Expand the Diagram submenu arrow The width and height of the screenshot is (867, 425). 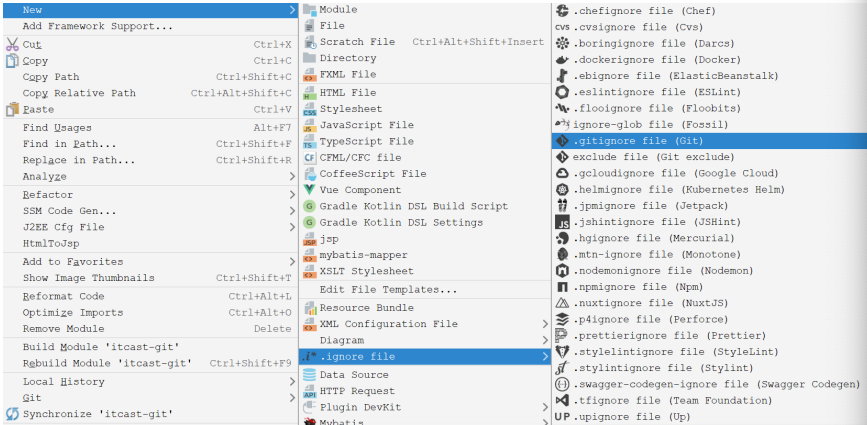click(545, 340)
